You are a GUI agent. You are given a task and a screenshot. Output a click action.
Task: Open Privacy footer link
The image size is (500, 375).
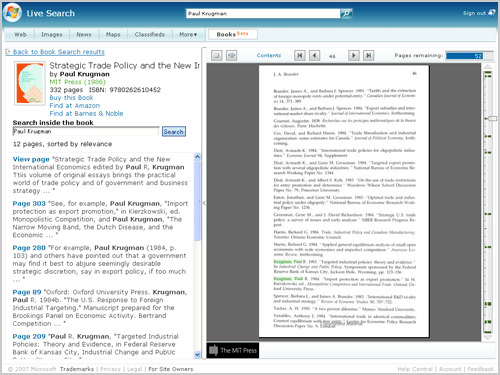110,369
